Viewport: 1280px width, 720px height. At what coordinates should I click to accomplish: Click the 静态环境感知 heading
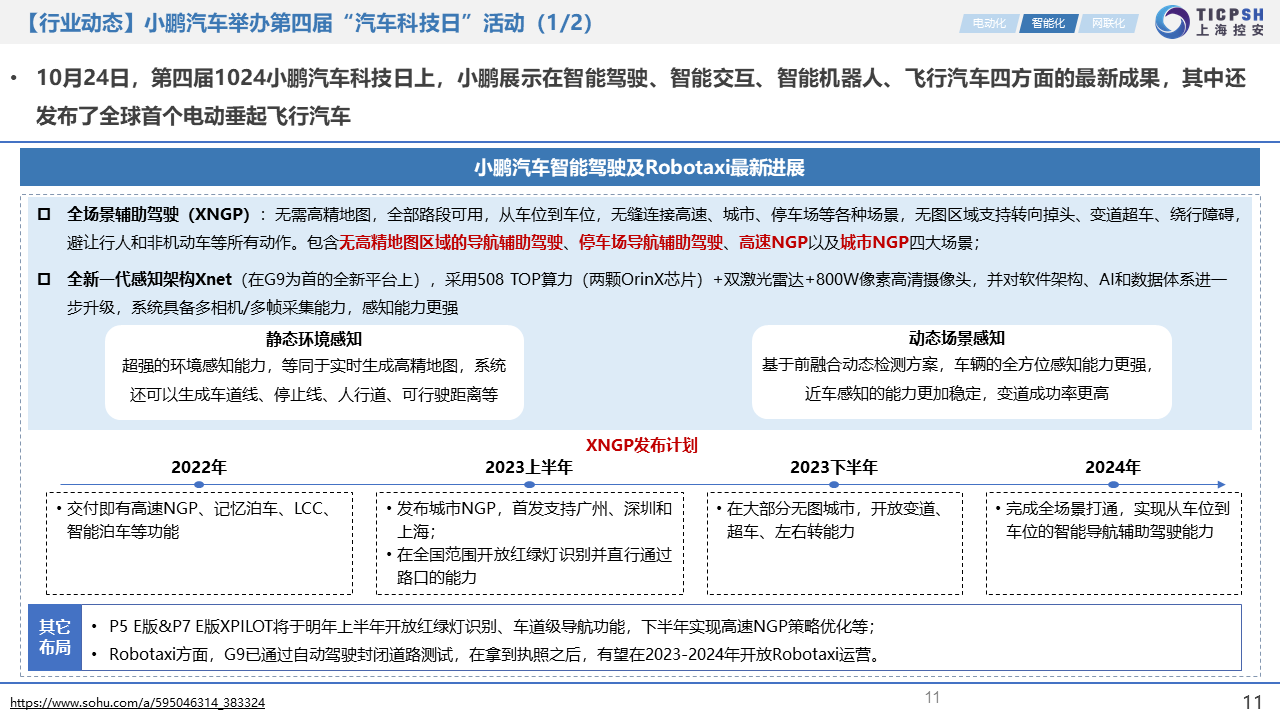point(313,339)
